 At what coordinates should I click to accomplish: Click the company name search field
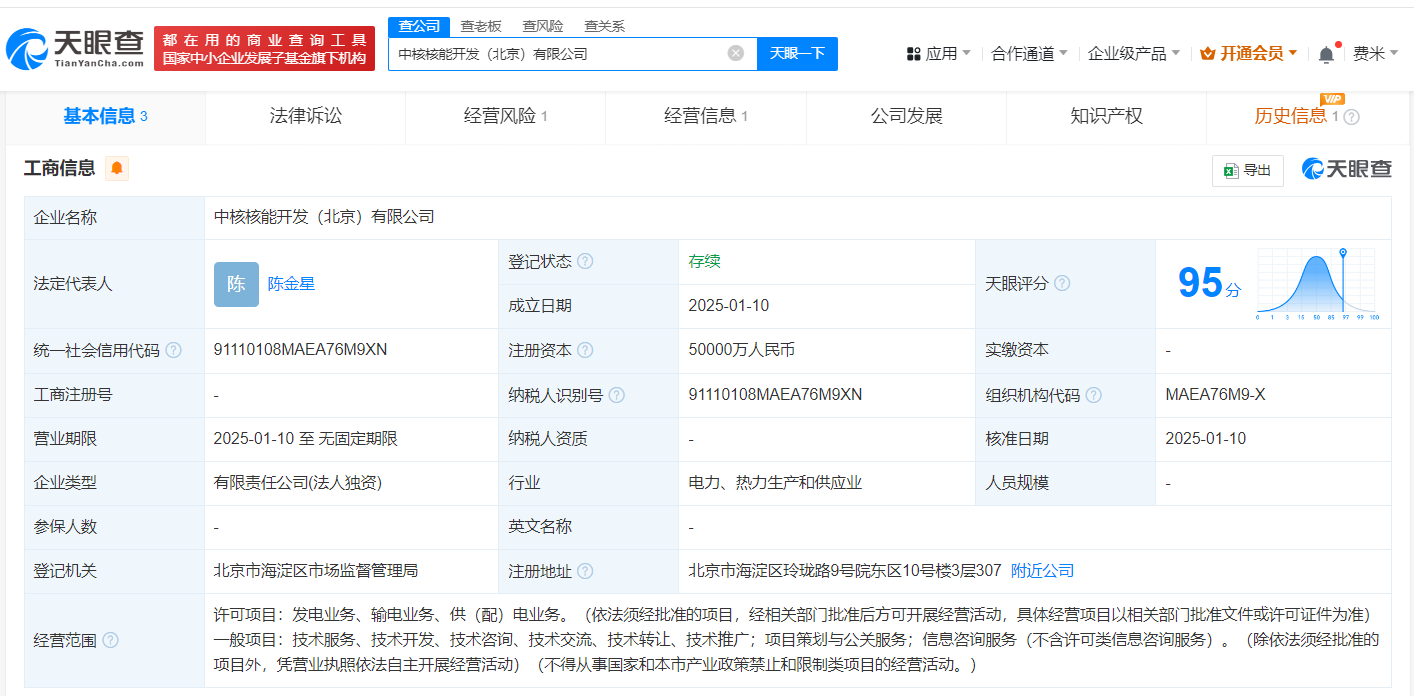pos(555,54)
